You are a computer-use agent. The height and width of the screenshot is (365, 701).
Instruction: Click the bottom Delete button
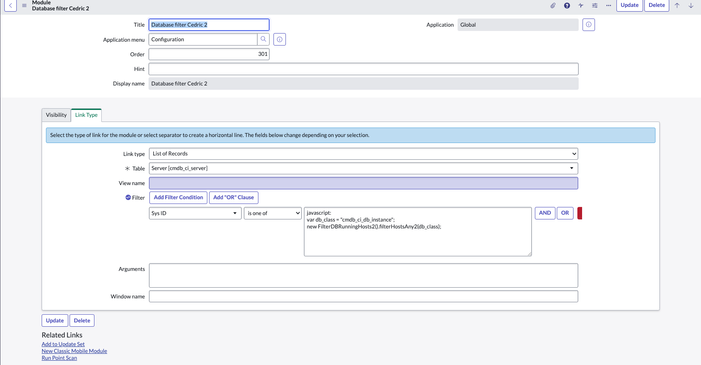click(x=82, y=320)
